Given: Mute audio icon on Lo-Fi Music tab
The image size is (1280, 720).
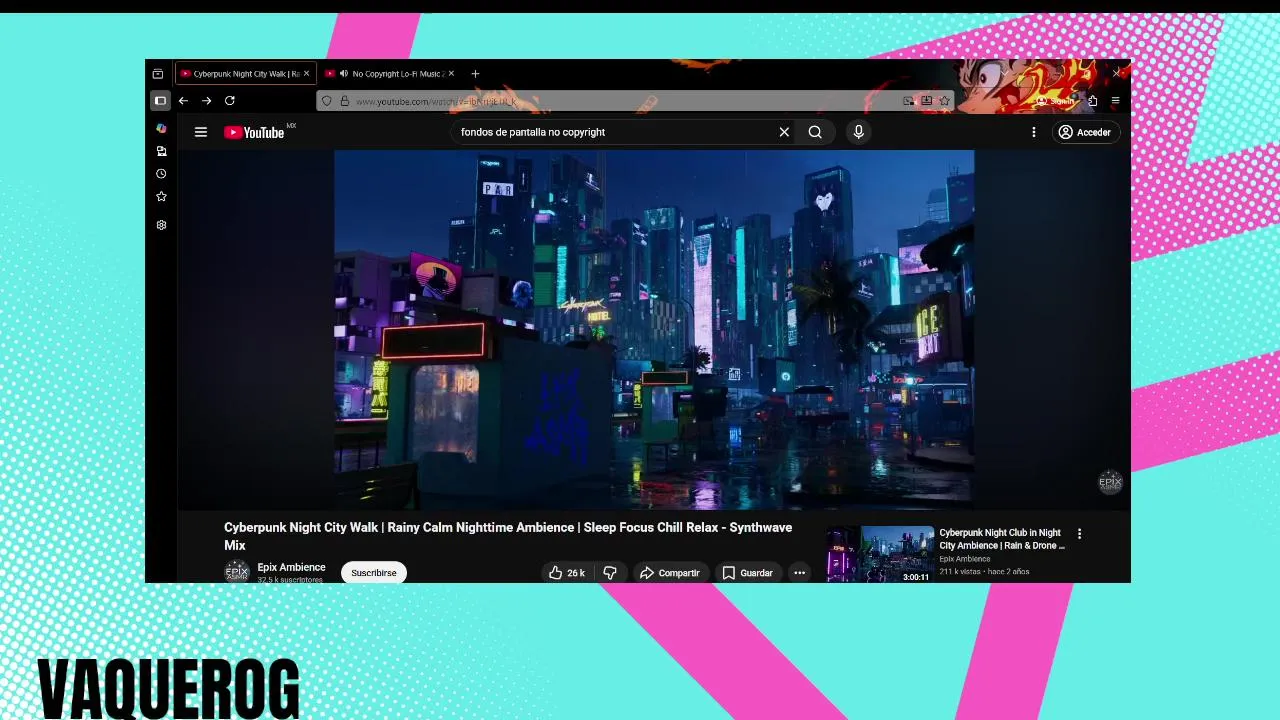Looking at the screenshot, I should 344,74.
